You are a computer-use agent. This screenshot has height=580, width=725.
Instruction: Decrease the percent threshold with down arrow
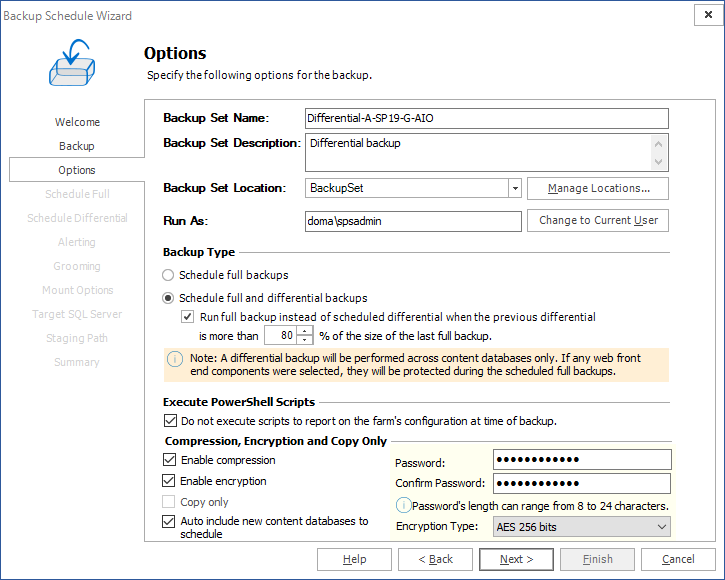coord(304,340)
